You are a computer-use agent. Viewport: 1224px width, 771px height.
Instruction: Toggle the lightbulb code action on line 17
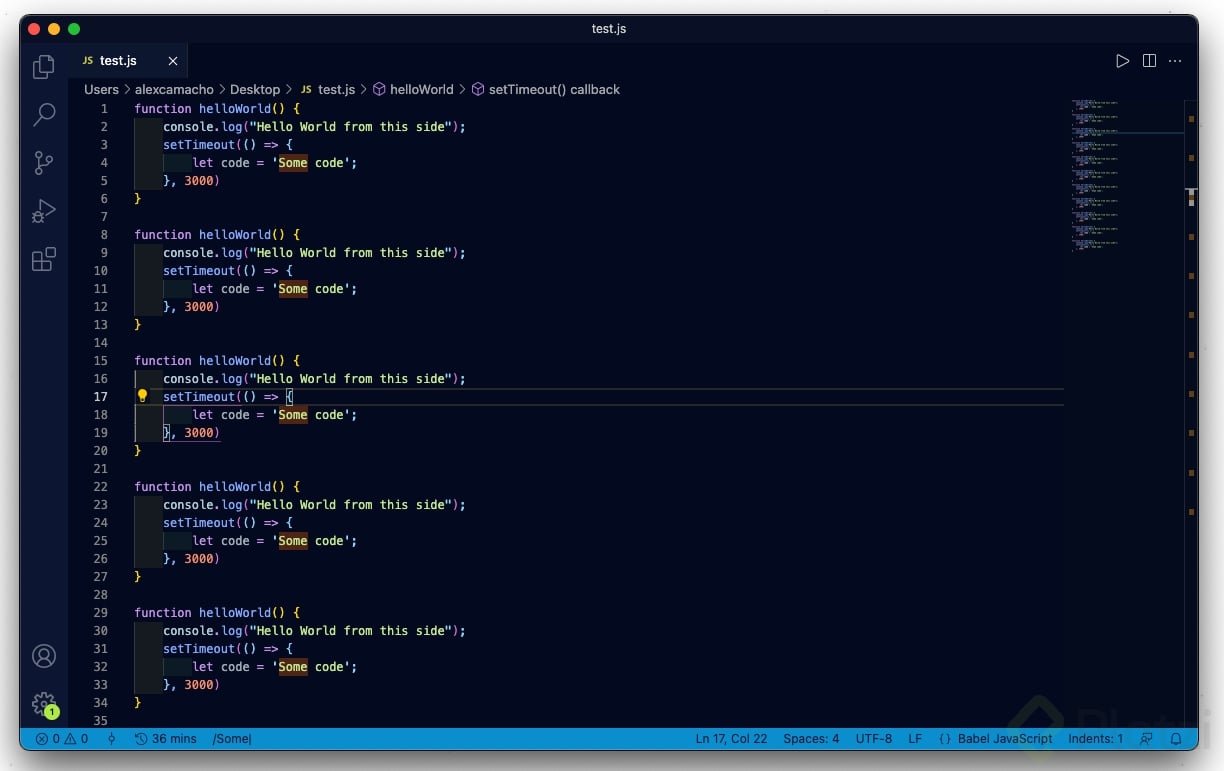pos(142,396)
